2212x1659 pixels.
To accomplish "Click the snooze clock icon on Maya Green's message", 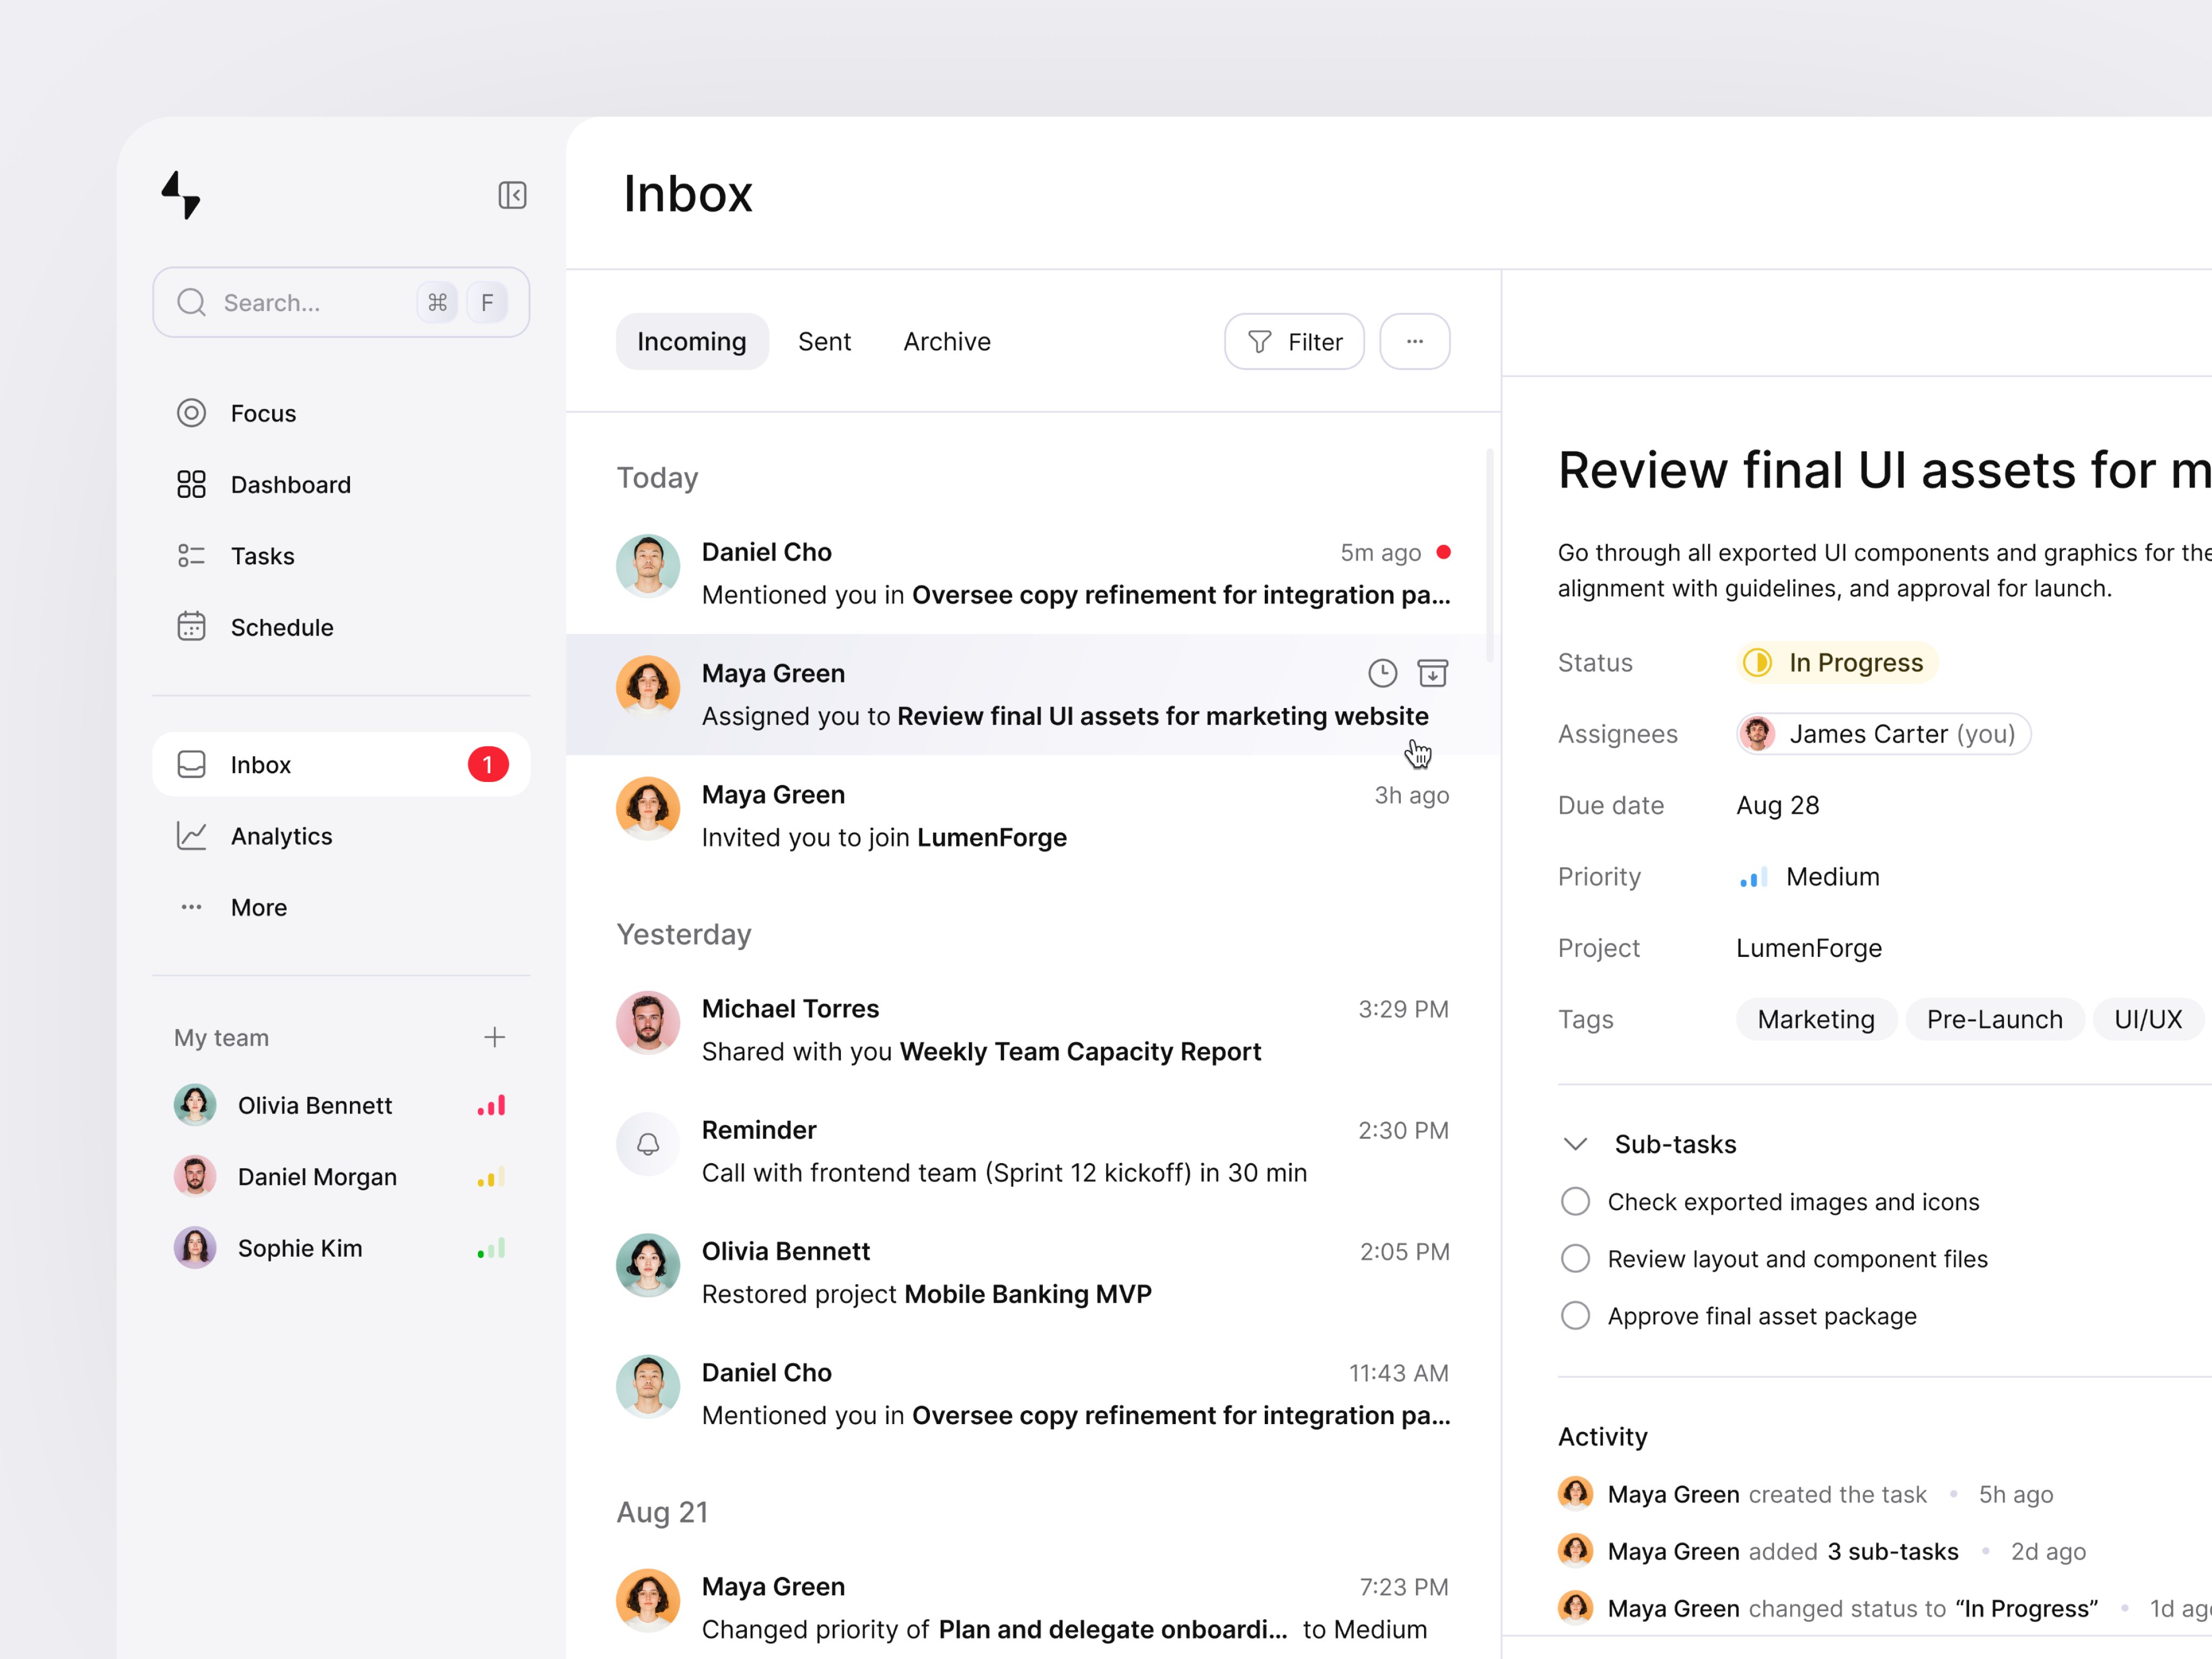I will 1382,673.
